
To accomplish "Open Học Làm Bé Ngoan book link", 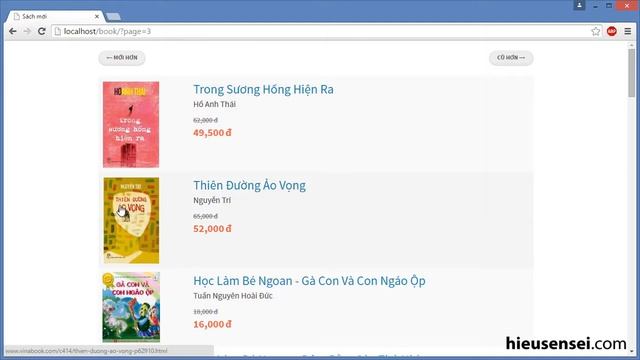I will 309,281.
